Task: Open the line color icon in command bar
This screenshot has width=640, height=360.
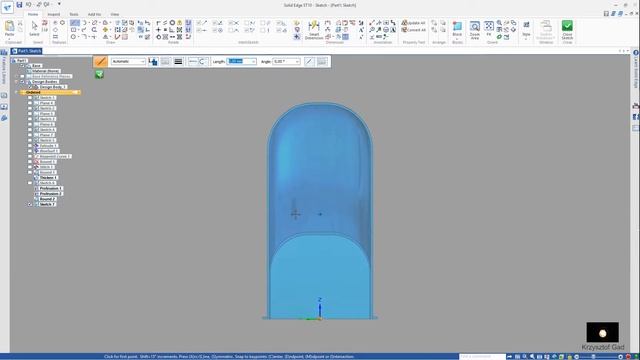Action: pos(153,62)
